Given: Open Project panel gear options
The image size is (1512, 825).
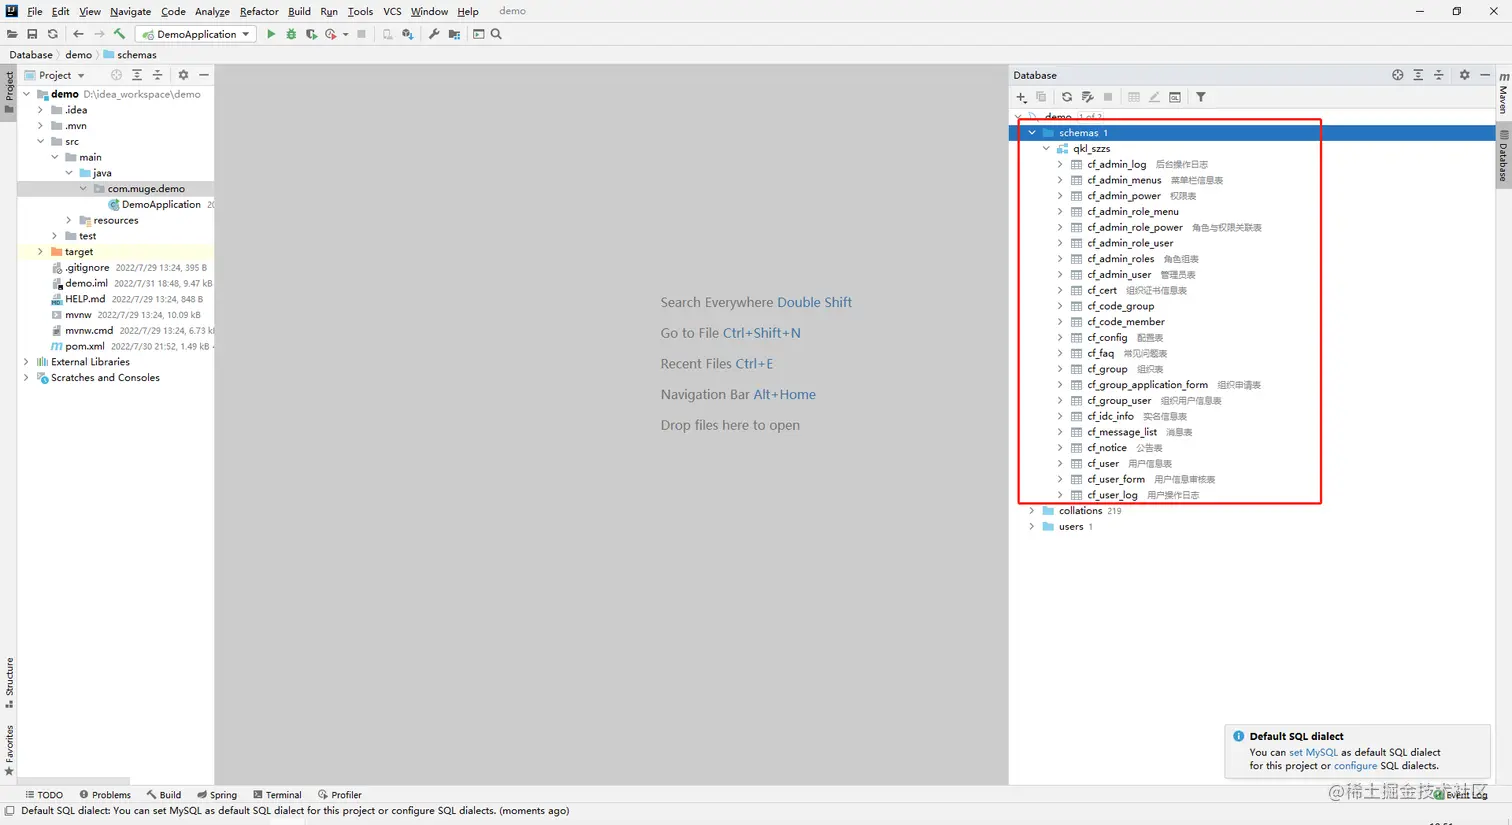Looking at the screenshot, I should pos(183,75).
